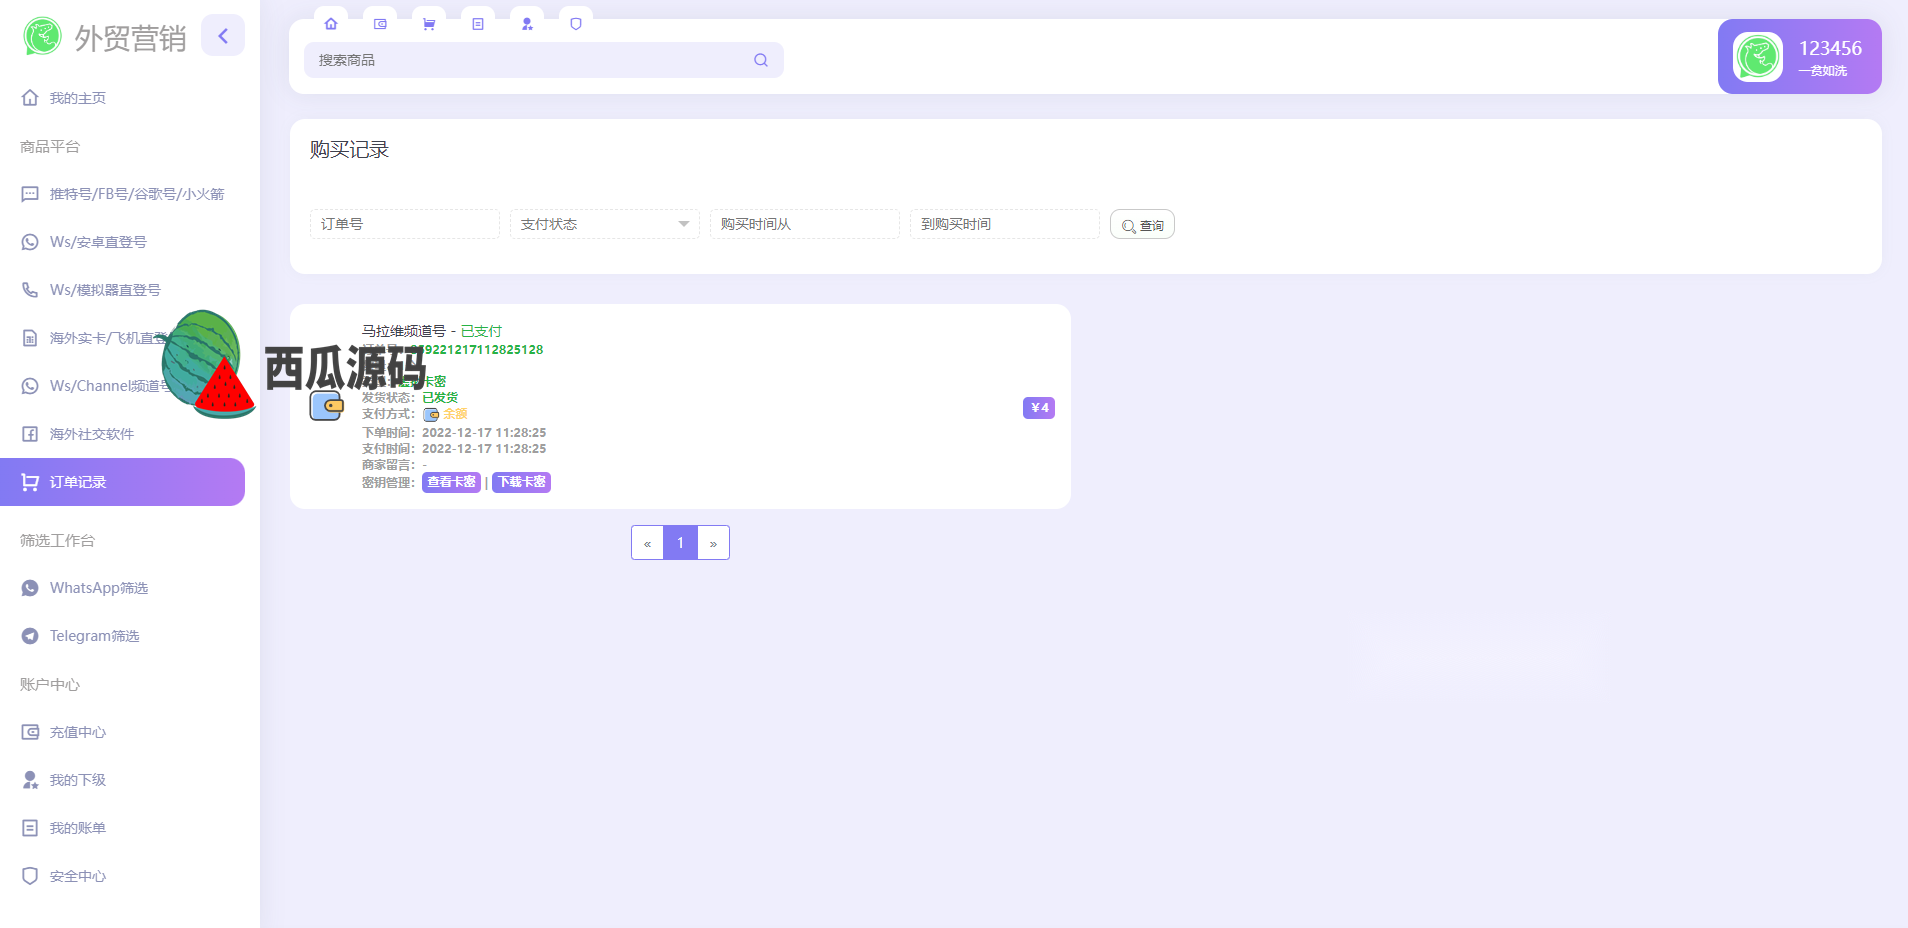Screen dimensions: 1908x928
Task: Open Ws/安卓直登号 menu item
Action: pyautogui.click(x=122, y=242)
